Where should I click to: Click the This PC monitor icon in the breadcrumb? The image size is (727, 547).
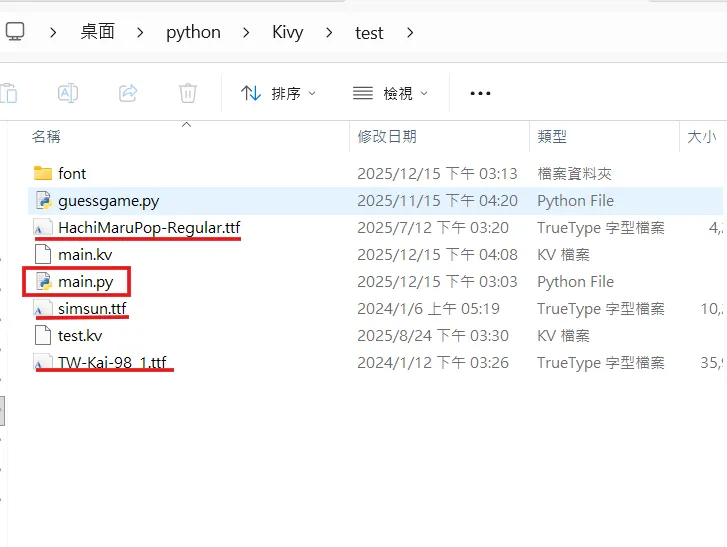15,32
